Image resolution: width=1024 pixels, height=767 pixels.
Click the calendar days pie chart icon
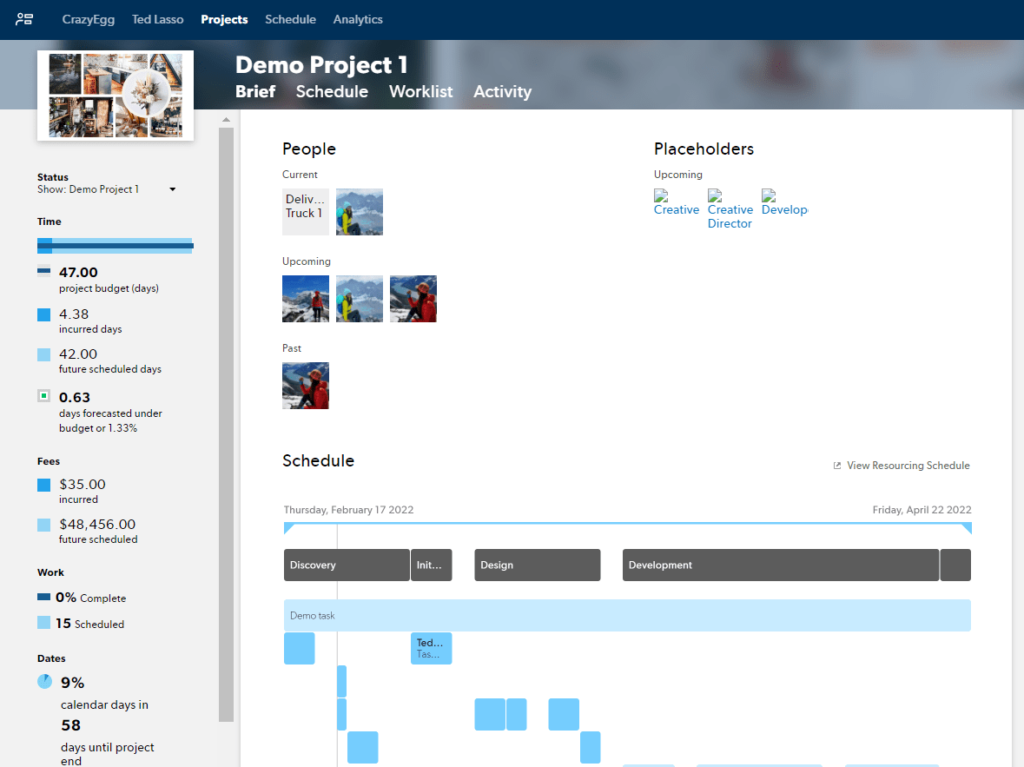[44, 681]
